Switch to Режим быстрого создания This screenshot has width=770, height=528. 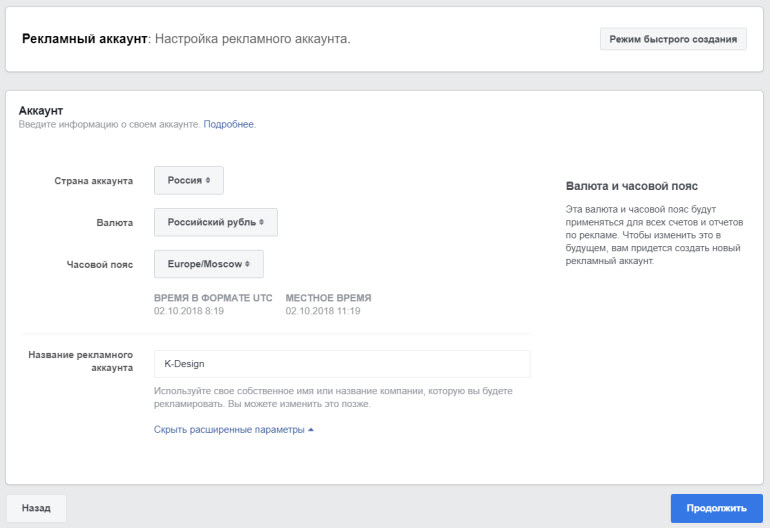(x=673, y=39)
